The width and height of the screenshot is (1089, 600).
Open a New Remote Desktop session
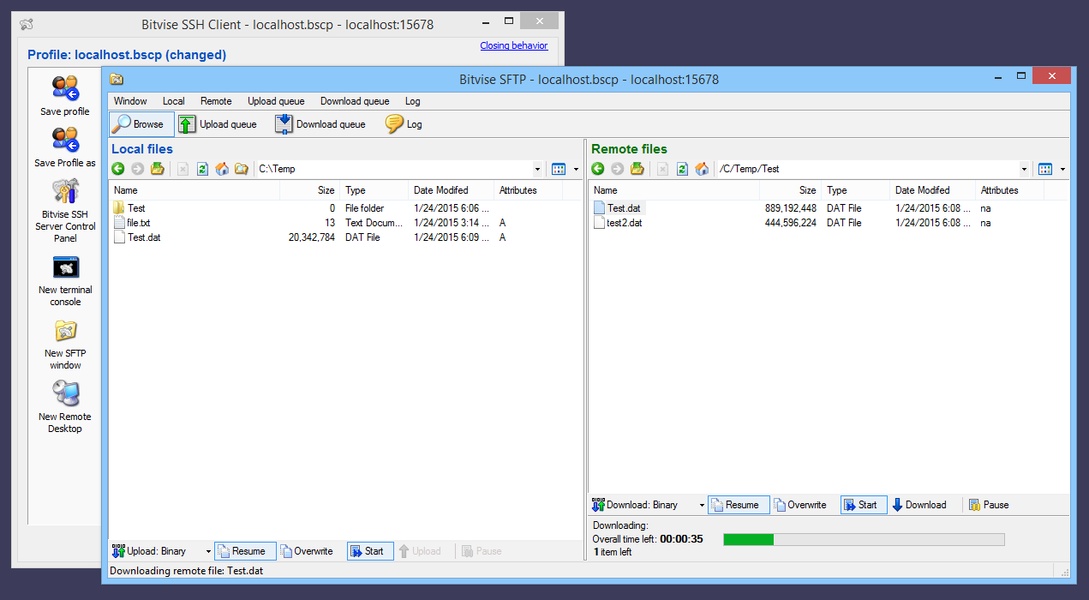pos(65,395)
